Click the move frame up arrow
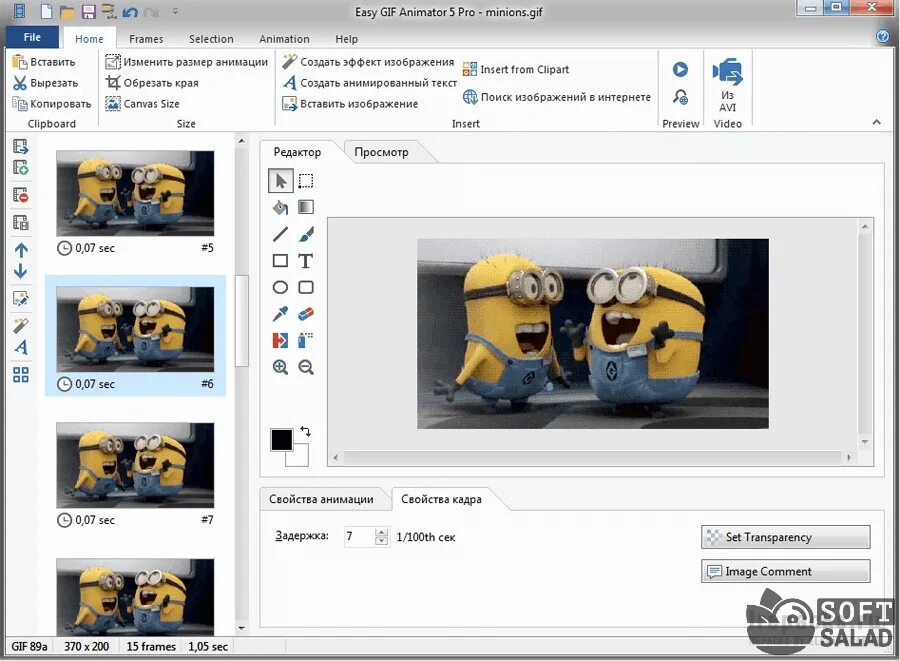Viewport: 900px width, 661px height. (x=21, y=250)
